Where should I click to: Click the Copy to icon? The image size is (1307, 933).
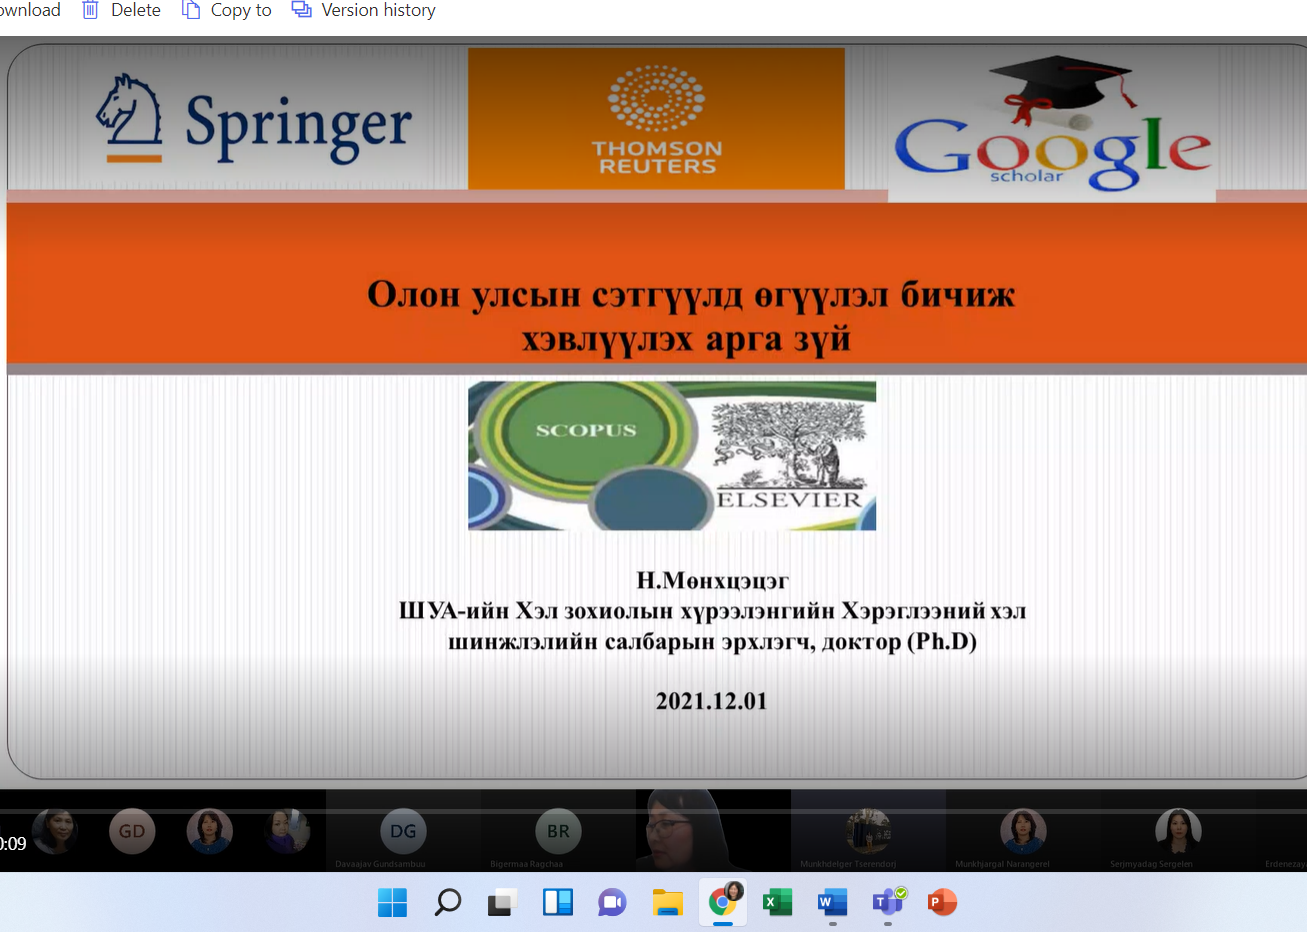190,10
